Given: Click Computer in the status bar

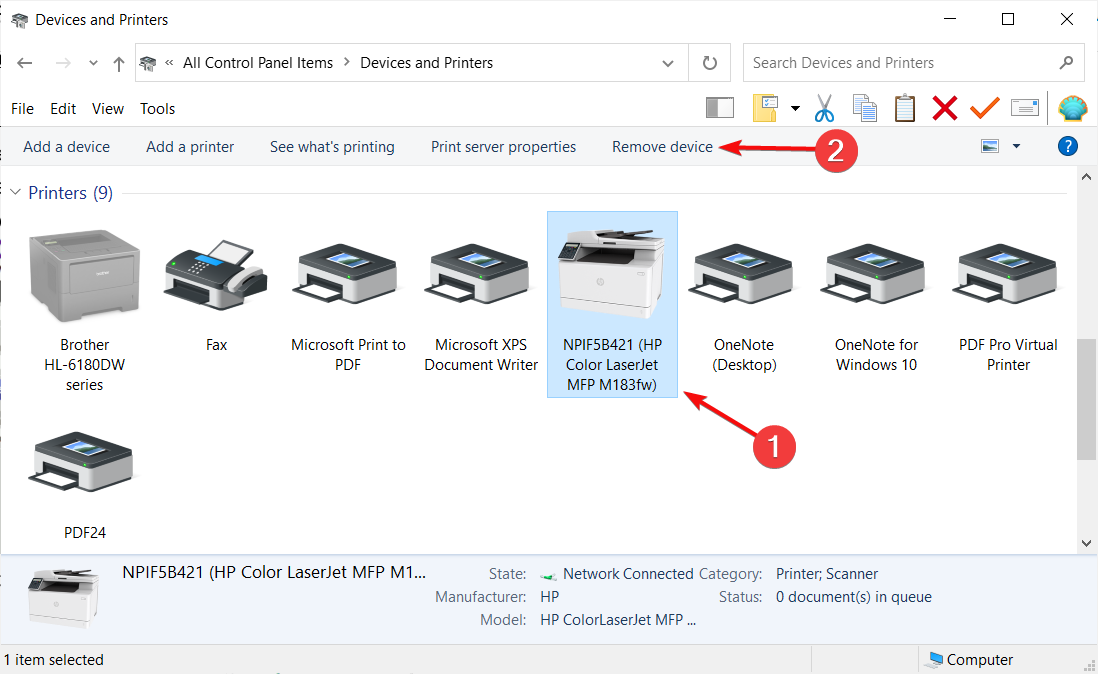Looking at the screenshot, I should point(971,659).
